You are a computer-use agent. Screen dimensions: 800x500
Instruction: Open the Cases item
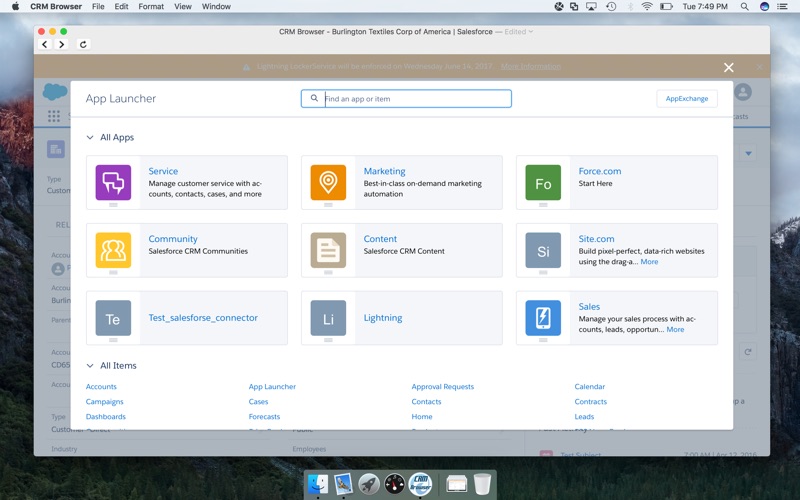[258, 402]
